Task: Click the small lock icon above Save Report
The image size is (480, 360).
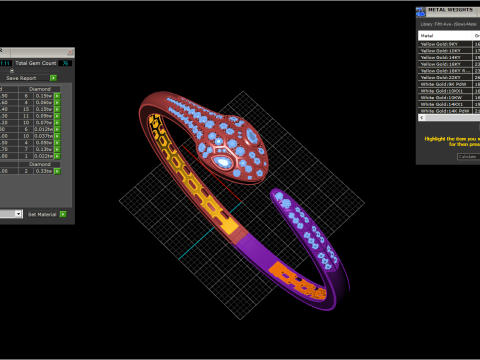Action: tap(12, 71)
